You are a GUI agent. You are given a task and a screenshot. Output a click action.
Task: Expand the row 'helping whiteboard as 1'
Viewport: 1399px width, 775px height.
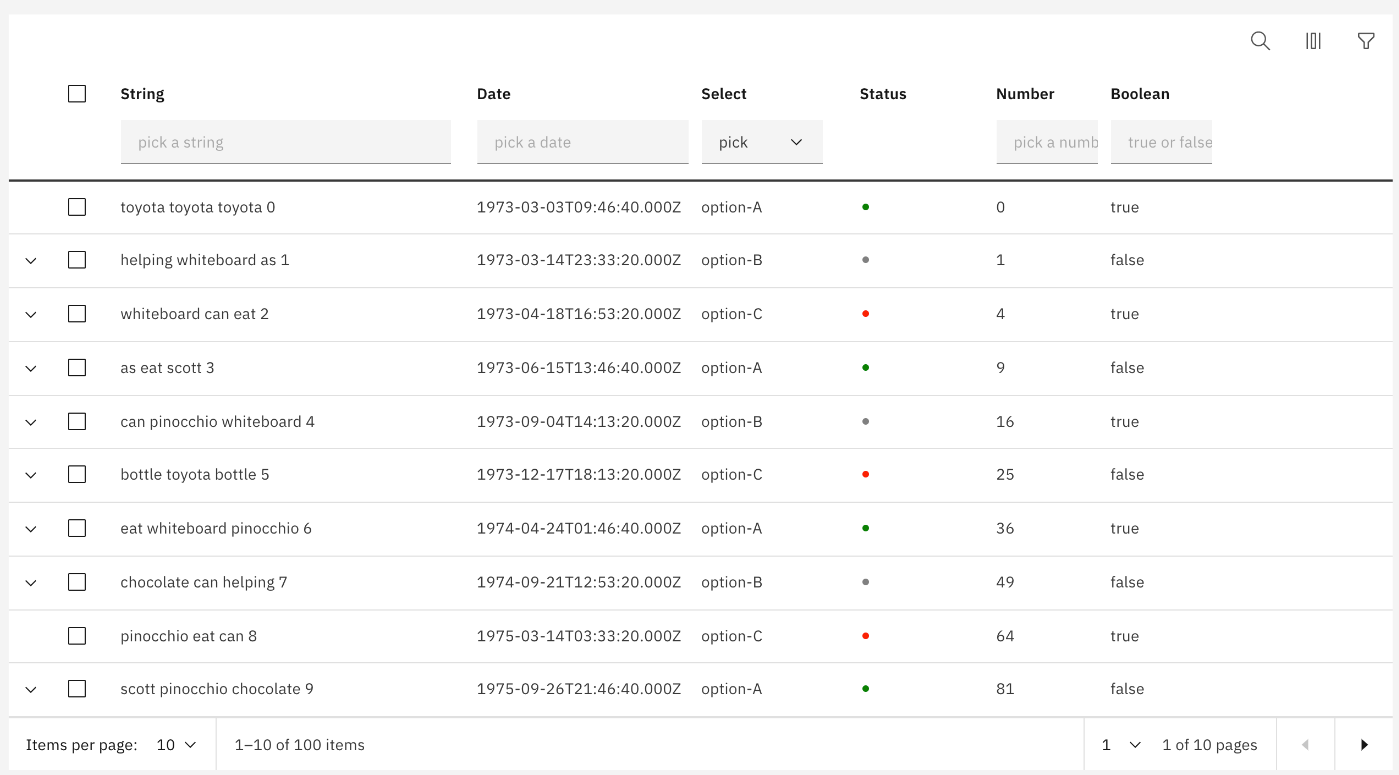click(x=30, y=260)
